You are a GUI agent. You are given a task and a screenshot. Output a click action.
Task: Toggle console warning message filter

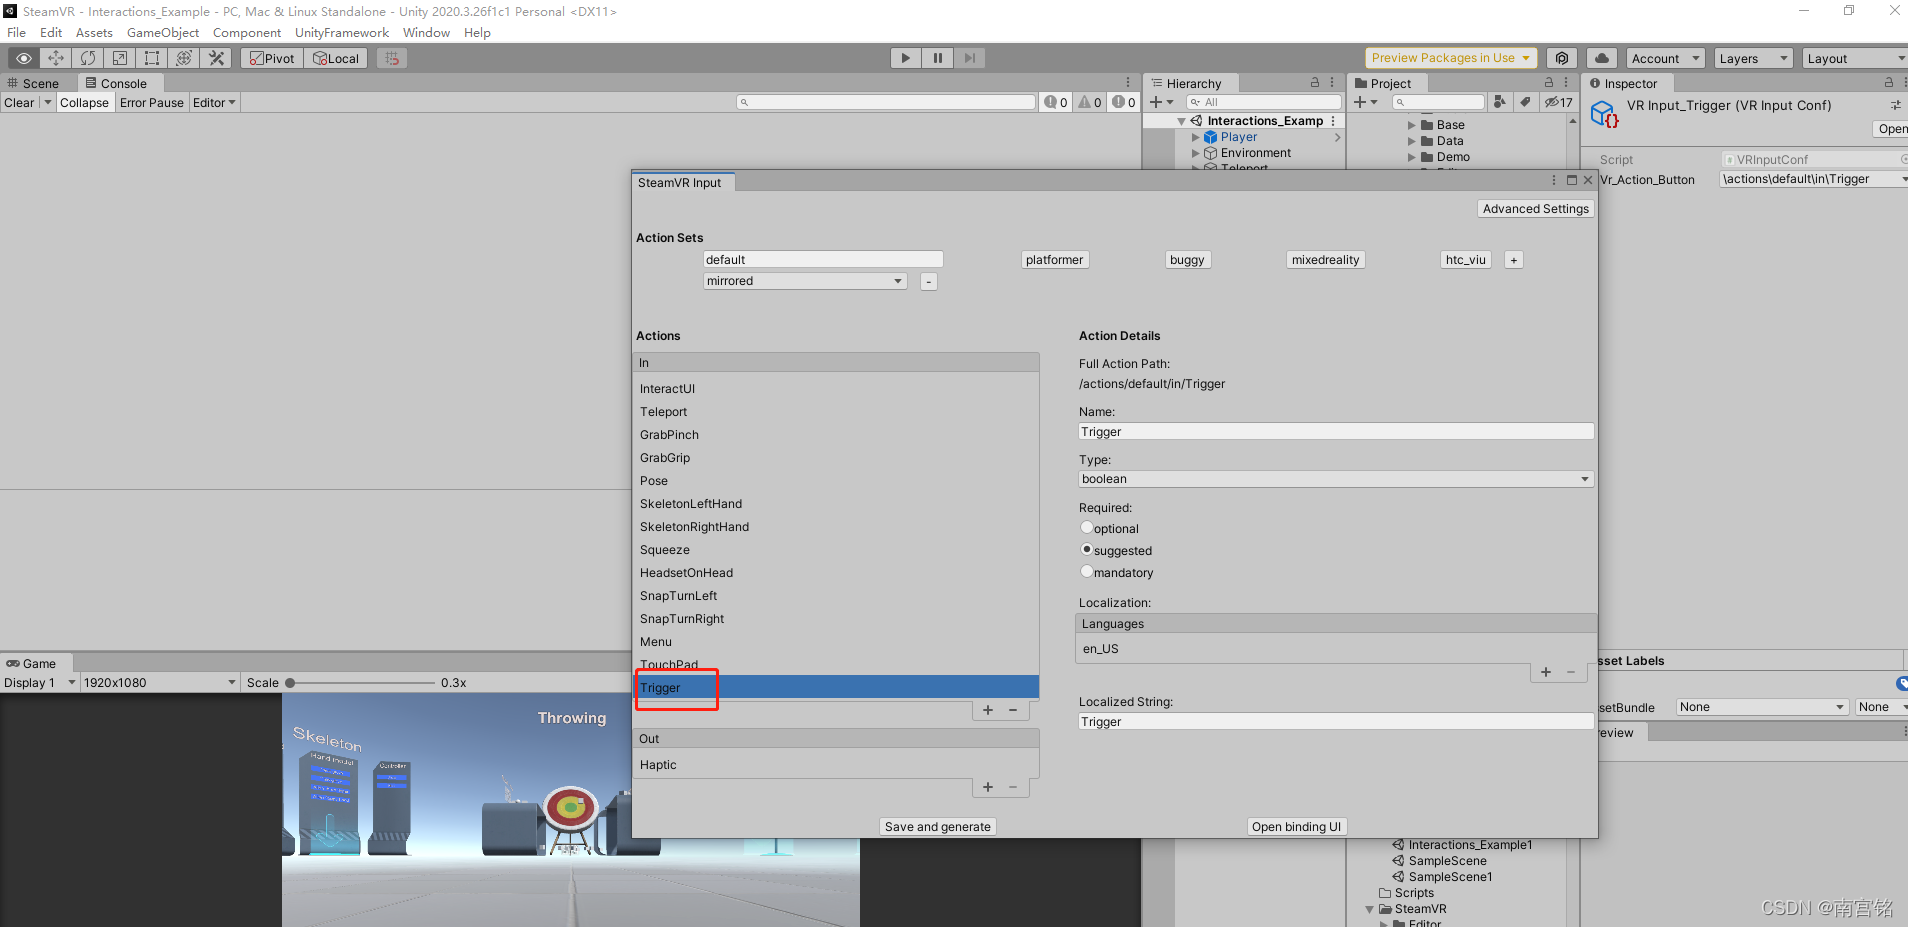1090,102
